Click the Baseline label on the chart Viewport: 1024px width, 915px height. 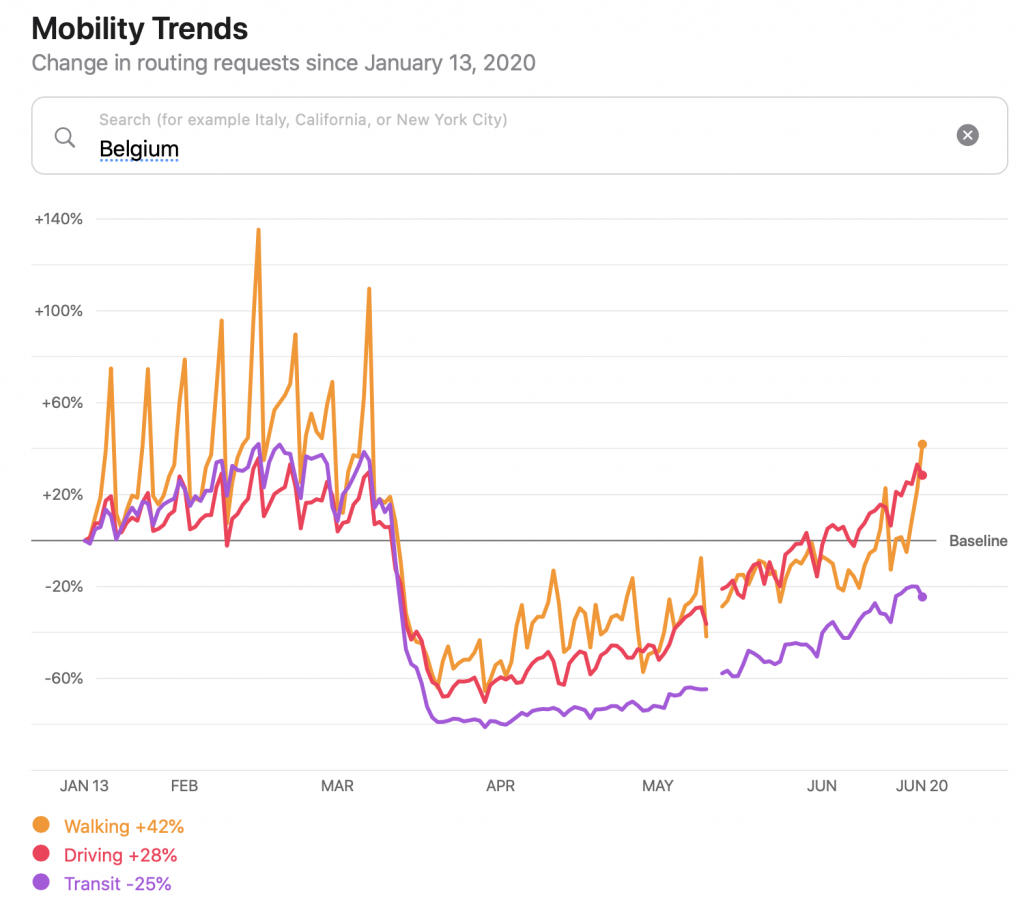(x=978, y=541)
